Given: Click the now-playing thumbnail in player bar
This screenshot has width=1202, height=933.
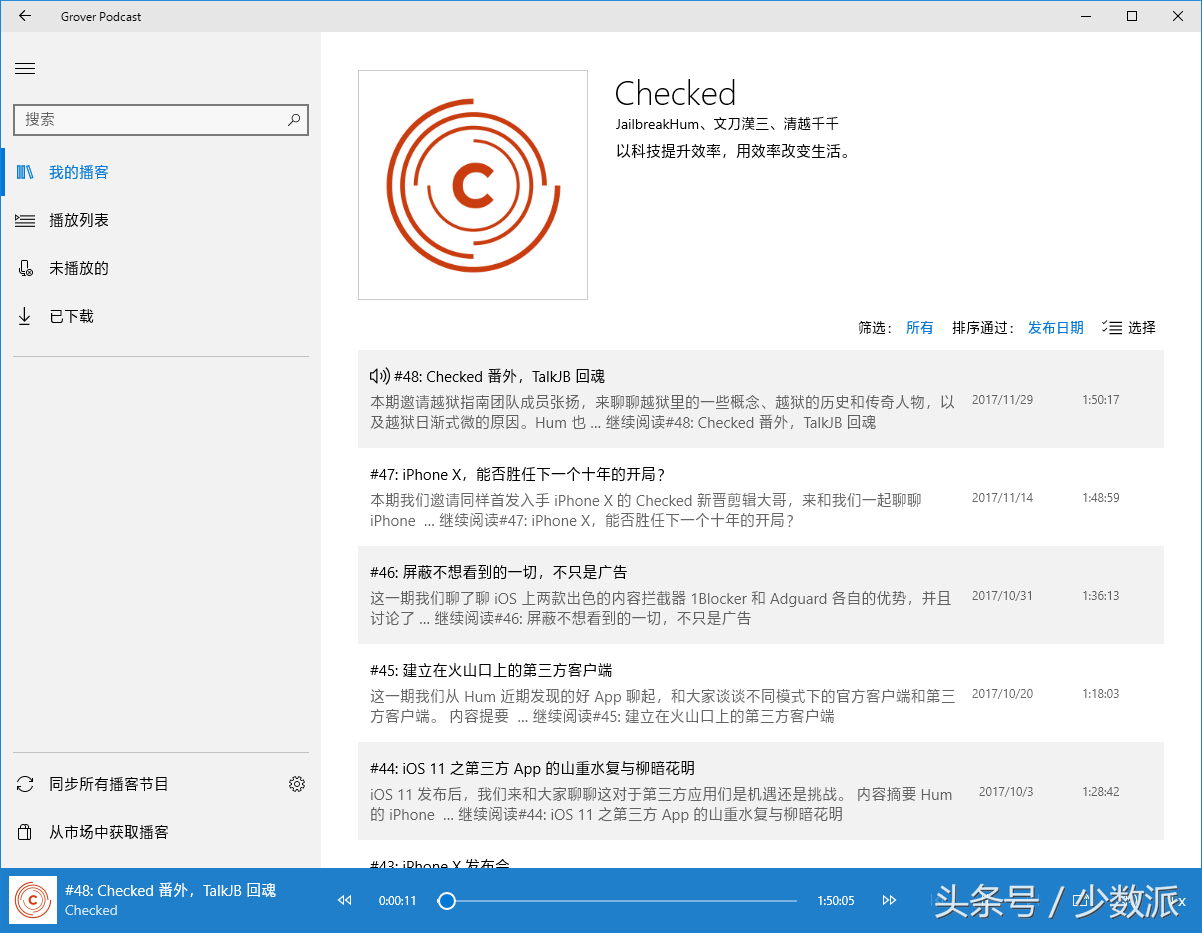Looking at the screenshot, I should (x=33, y=900).
